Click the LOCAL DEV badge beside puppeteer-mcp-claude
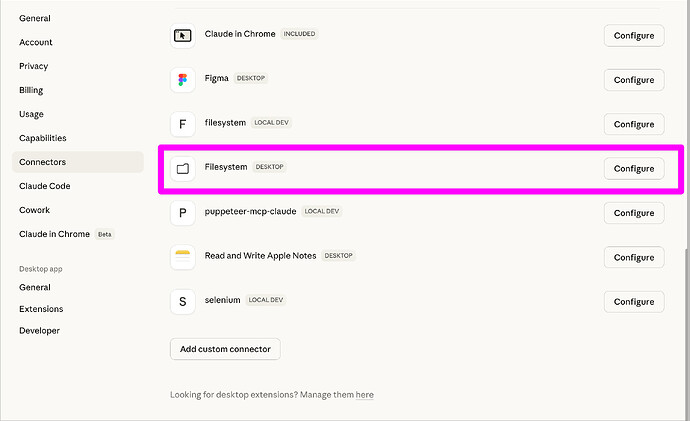The image size is (690, 421). [x=322, y=211]
